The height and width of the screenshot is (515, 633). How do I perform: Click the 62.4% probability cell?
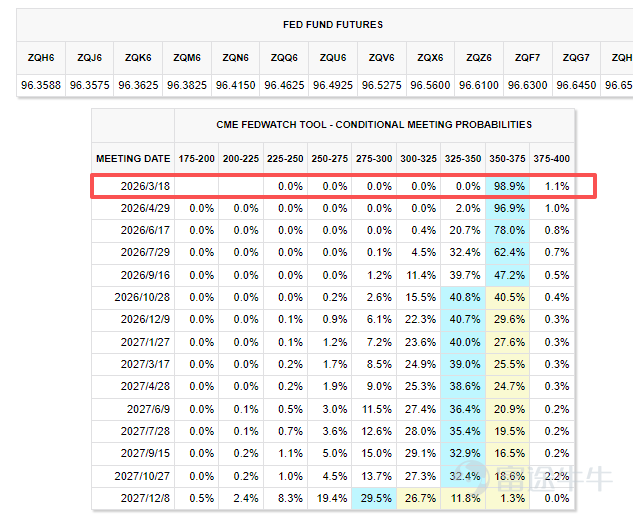(x=507, y=253)
